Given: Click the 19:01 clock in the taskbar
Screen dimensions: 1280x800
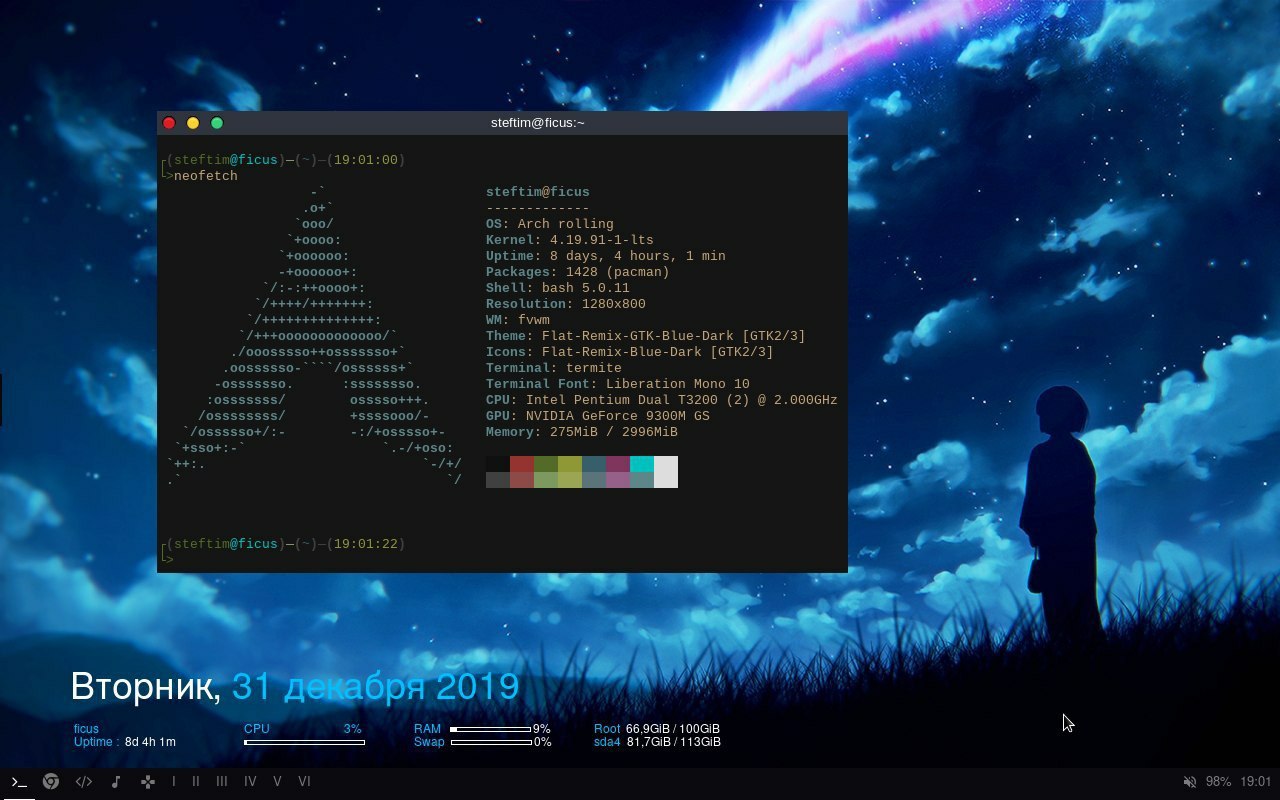Looking at the screenshot, I should pyautogui.click(x=1256, y=782).
